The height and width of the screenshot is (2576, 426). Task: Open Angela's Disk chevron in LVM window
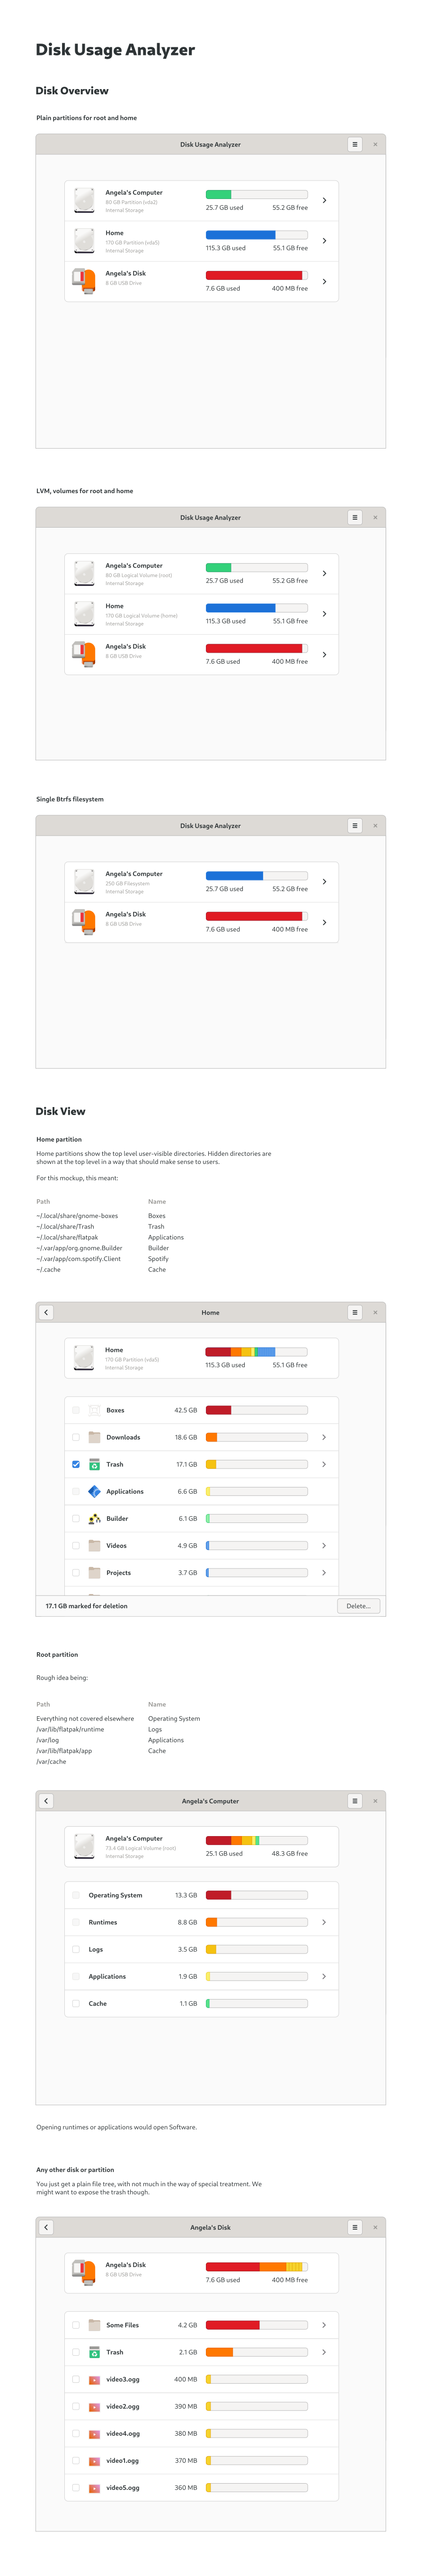(x=324, y=654)
